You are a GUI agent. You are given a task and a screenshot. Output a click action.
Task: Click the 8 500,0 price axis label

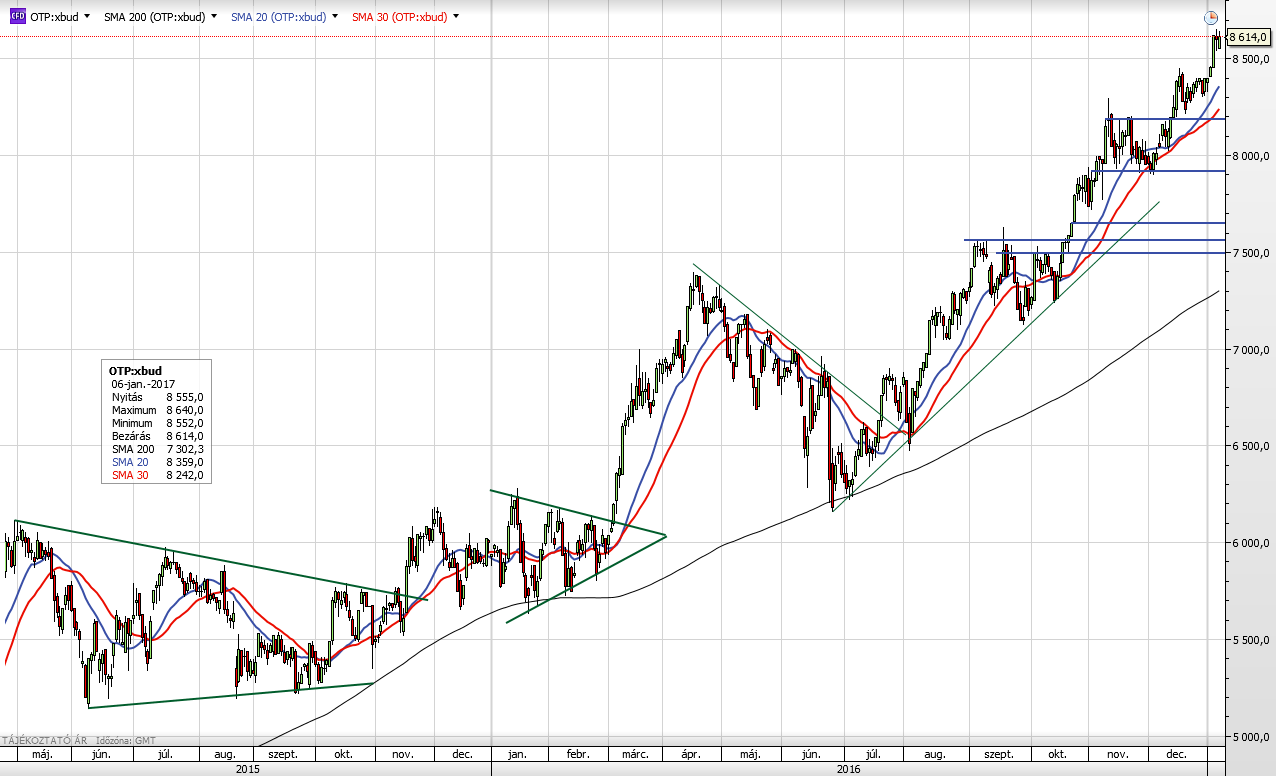pos(1251,59)
